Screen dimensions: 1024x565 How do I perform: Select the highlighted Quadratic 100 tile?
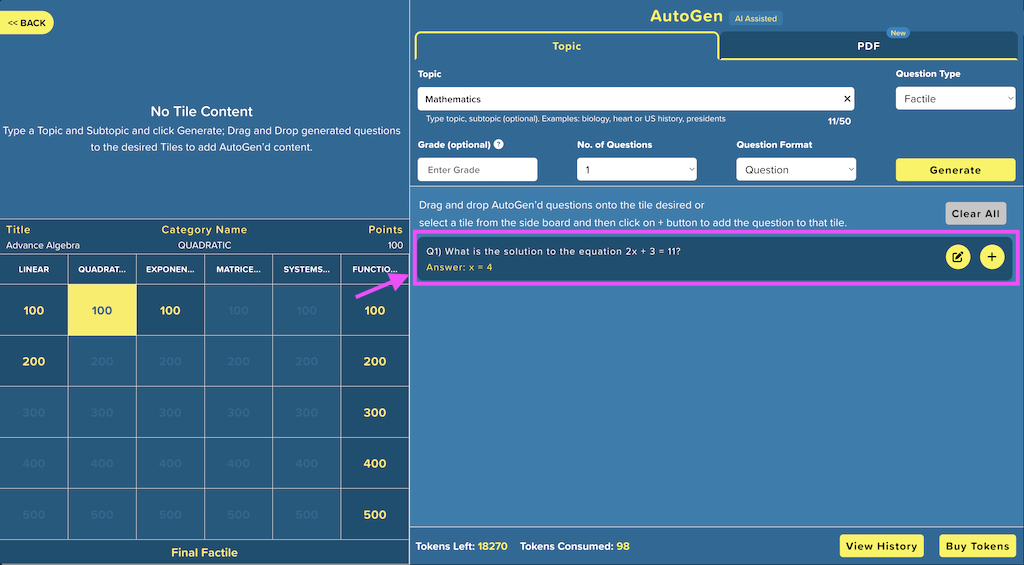(102, 310)
